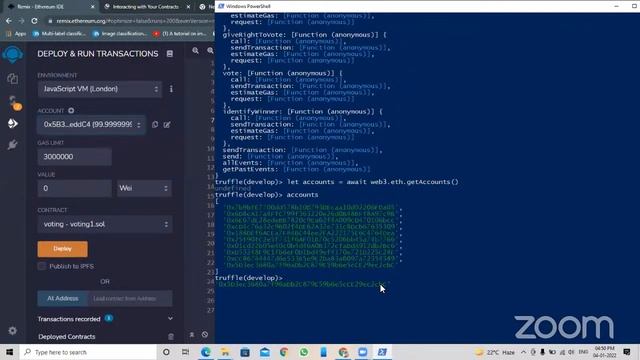Screen dimensions: 640x360
Task: Copy the selected account address
Action: 155,124
